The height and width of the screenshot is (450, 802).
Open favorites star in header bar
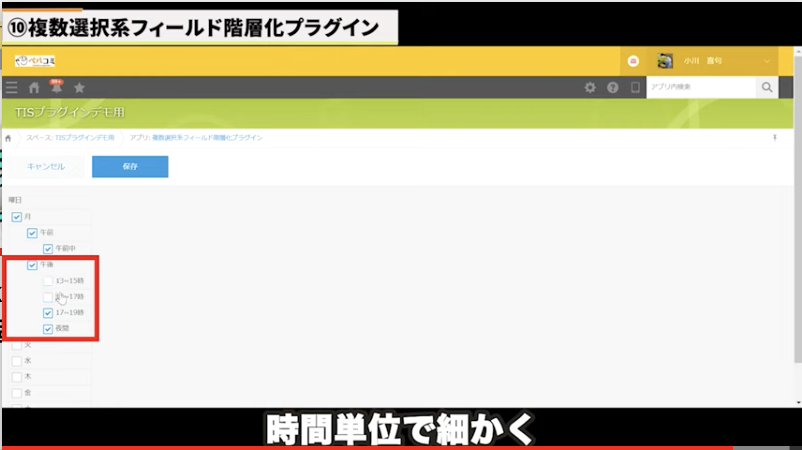[x=79, y=88]
